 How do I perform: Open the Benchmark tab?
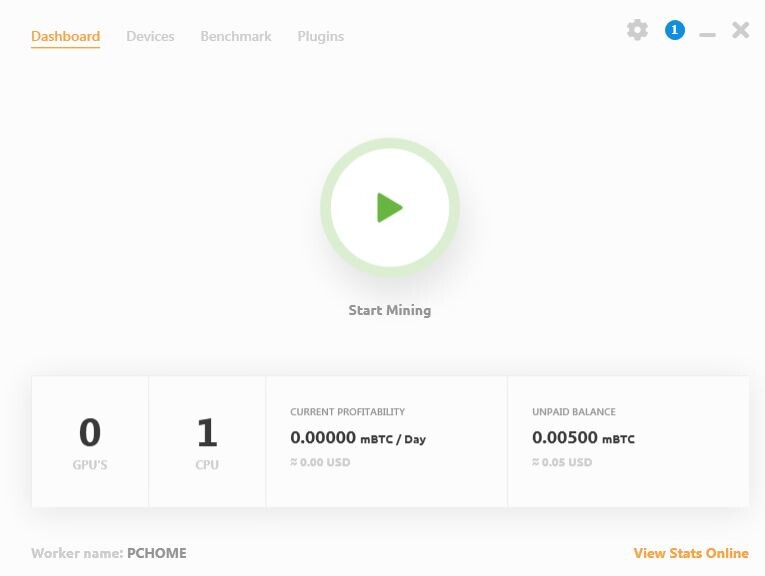coord(236,37)
